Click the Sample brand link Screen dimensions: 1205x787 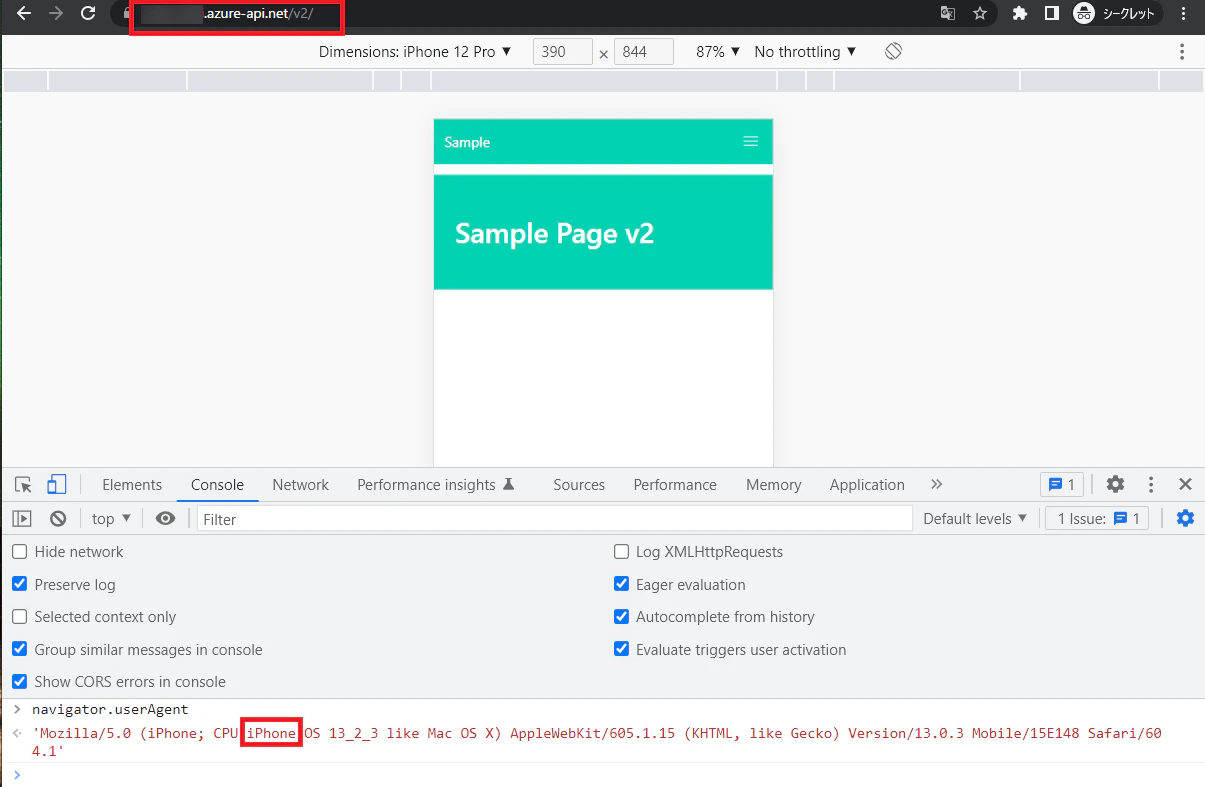click(467, 142)
